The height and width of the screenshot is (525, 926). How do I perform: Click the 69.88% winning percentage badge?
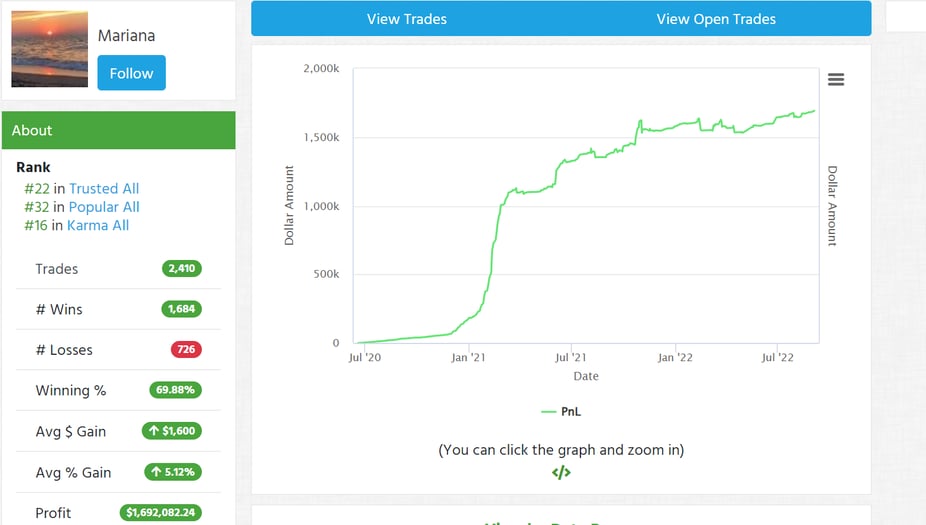(x=175, y=390)
